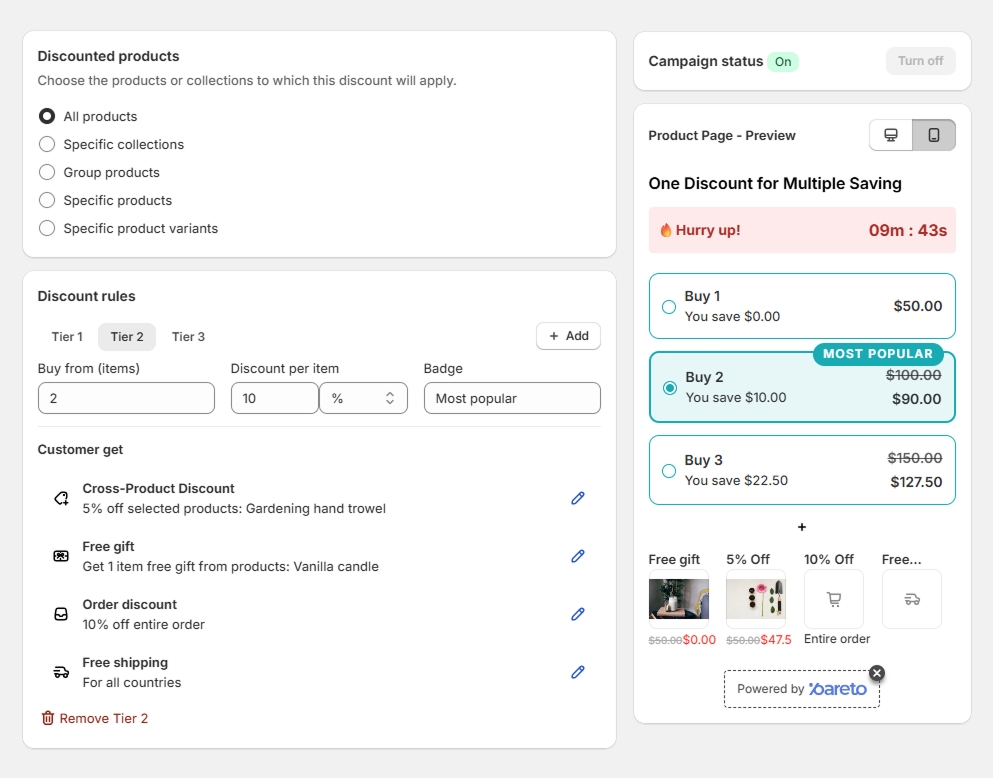Switch preview to desktop view
This screenshot has height=778, width=993.
coord(891,135)
